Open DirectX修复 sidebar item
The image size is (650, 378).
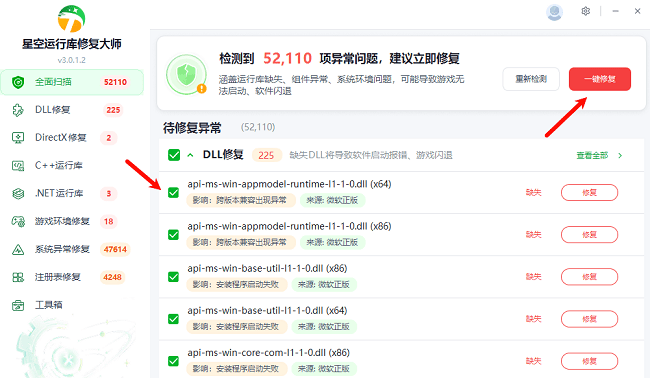click(x=72, y=138)
